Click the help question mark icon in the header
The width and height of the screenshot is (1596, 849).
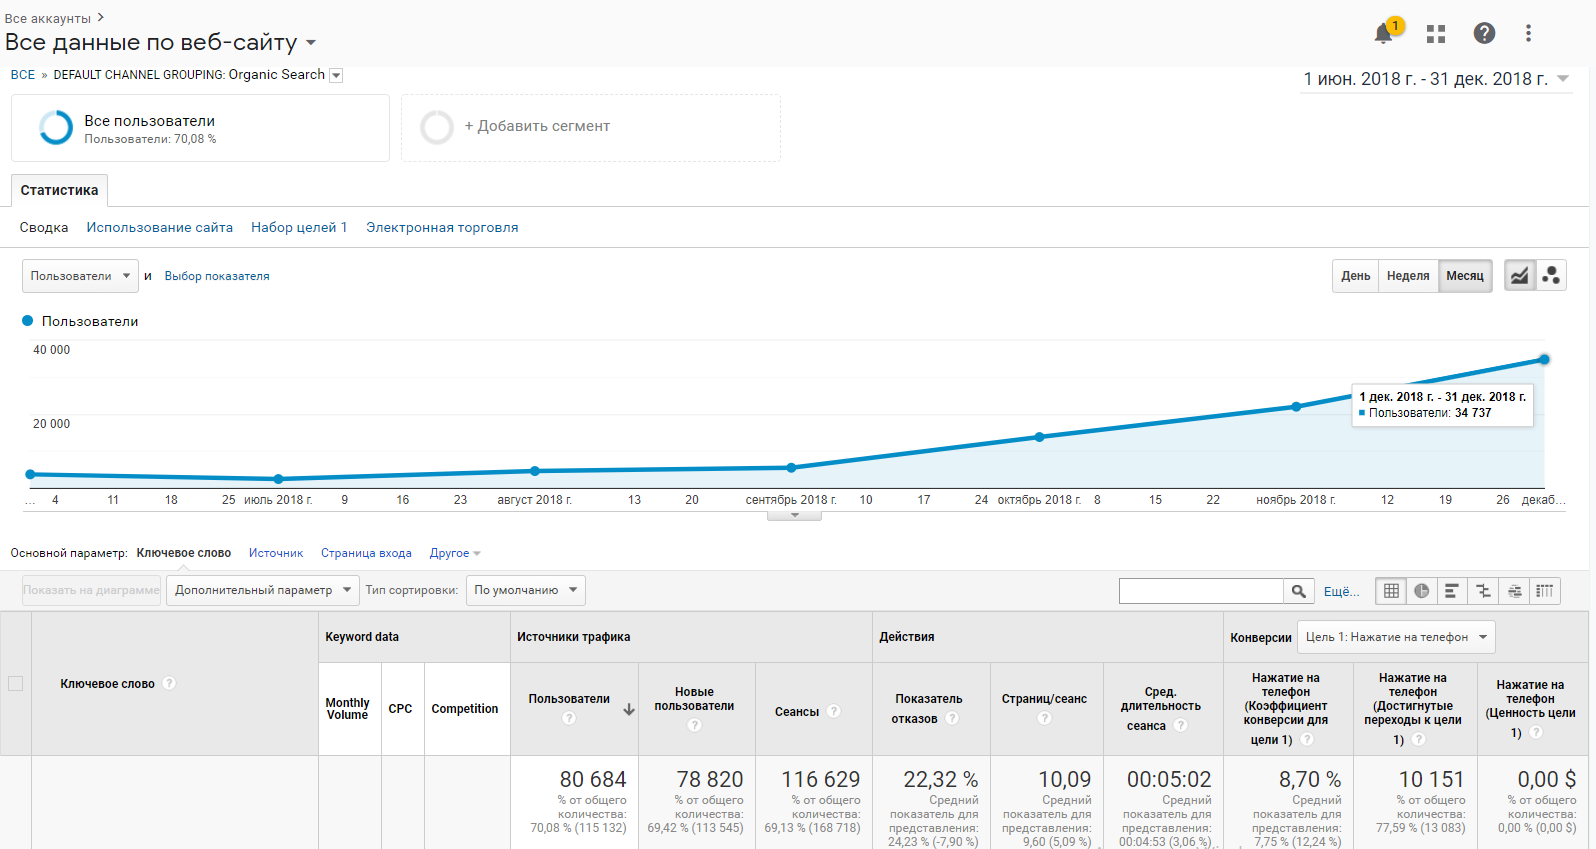point(1484,34)
